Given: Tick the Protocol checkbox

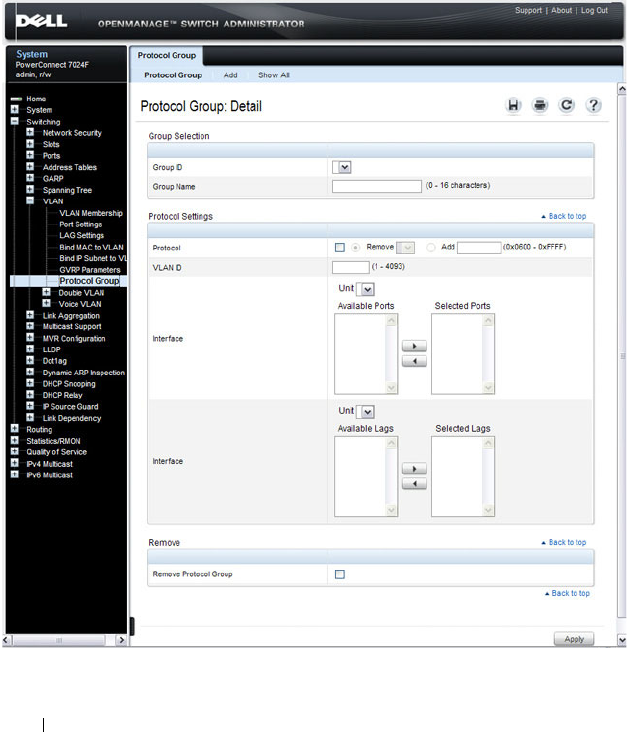Looking at the screenshot, I should [340, 247].
